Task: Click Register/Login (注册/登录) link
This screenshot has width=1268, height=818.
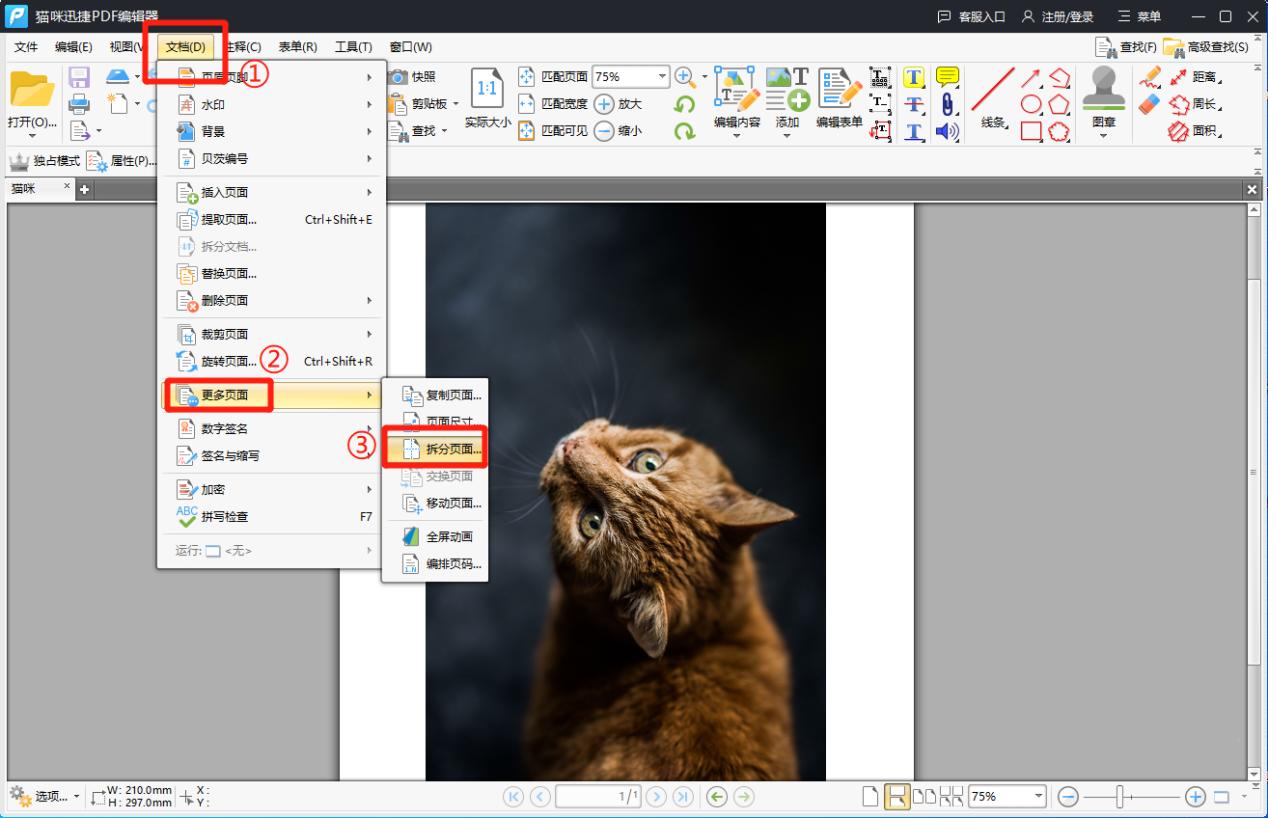Action: (x=1058, y=17)
